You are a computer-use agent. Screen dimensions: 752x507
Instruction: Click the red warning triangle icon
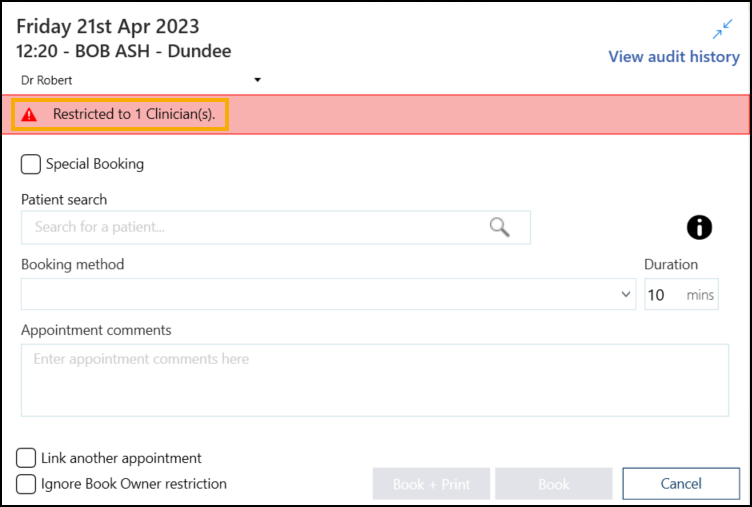pyautogui.click(x=30, y=115)
